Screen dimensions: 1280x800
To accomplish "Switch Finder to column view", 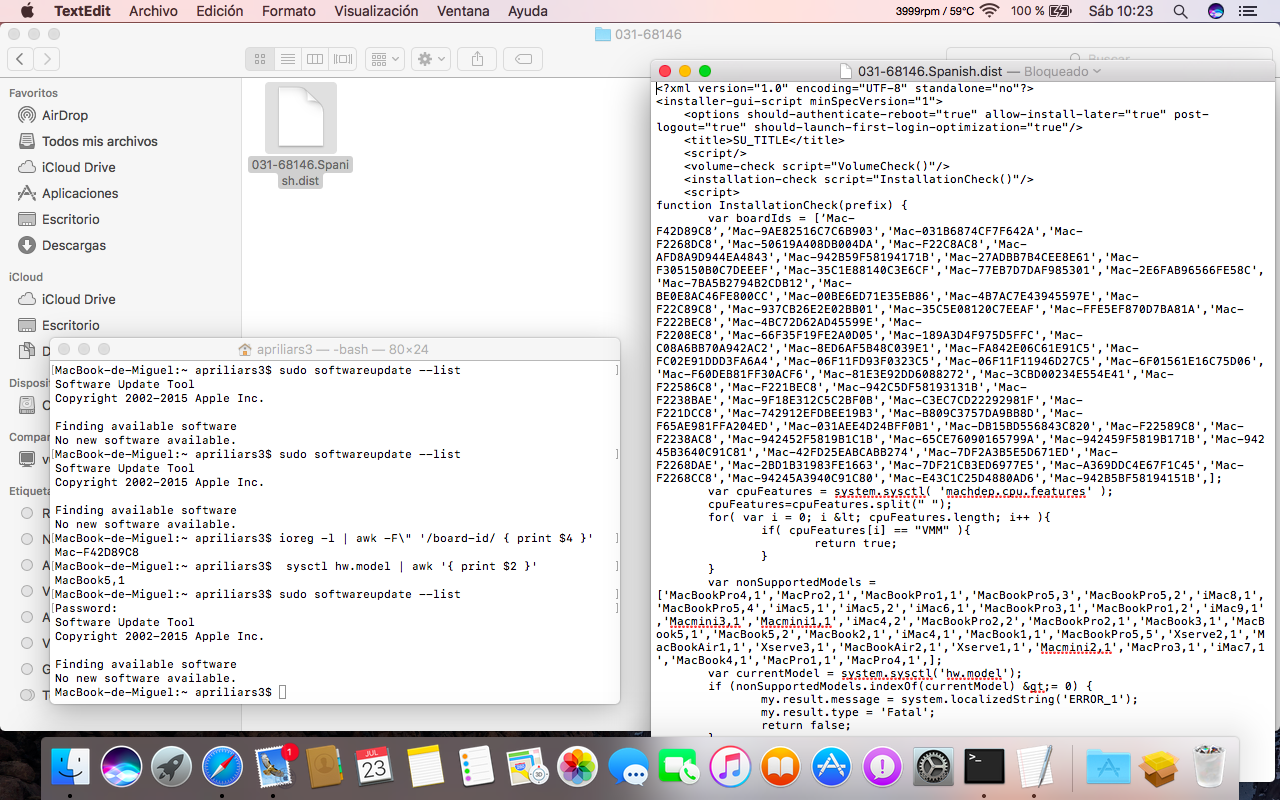I will (x=315, y=59).
